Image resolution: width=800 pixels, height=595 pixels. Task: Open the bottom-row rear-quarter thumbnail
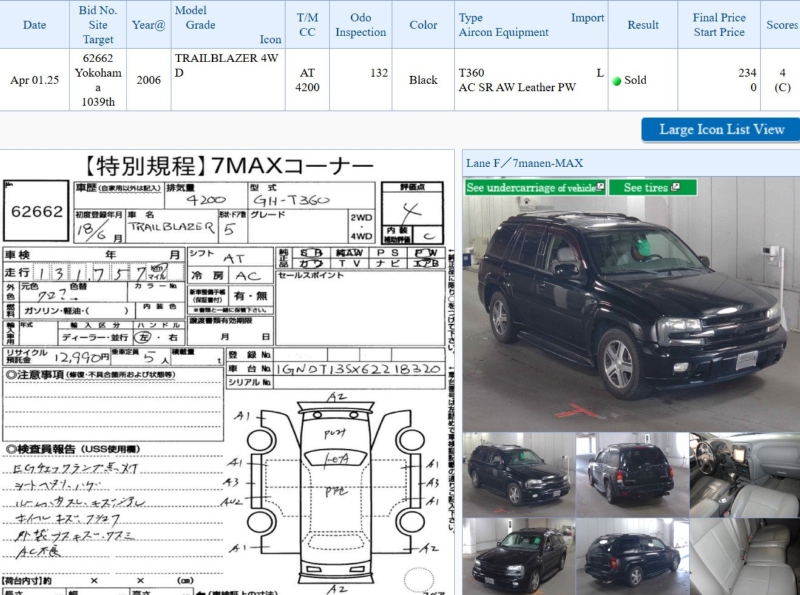point(631,556)
